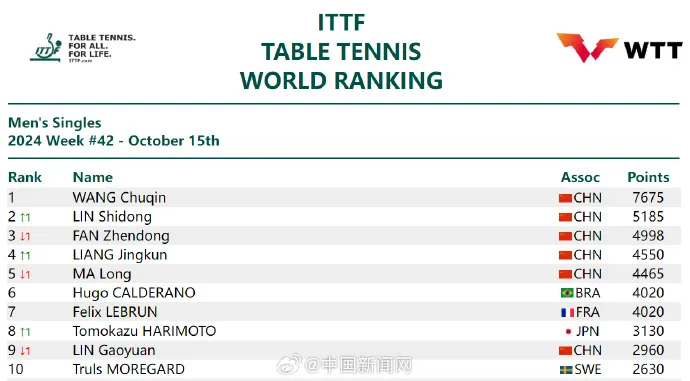
Task: Click the green up arrow beside rank 2
Action: tap(25, 217)
